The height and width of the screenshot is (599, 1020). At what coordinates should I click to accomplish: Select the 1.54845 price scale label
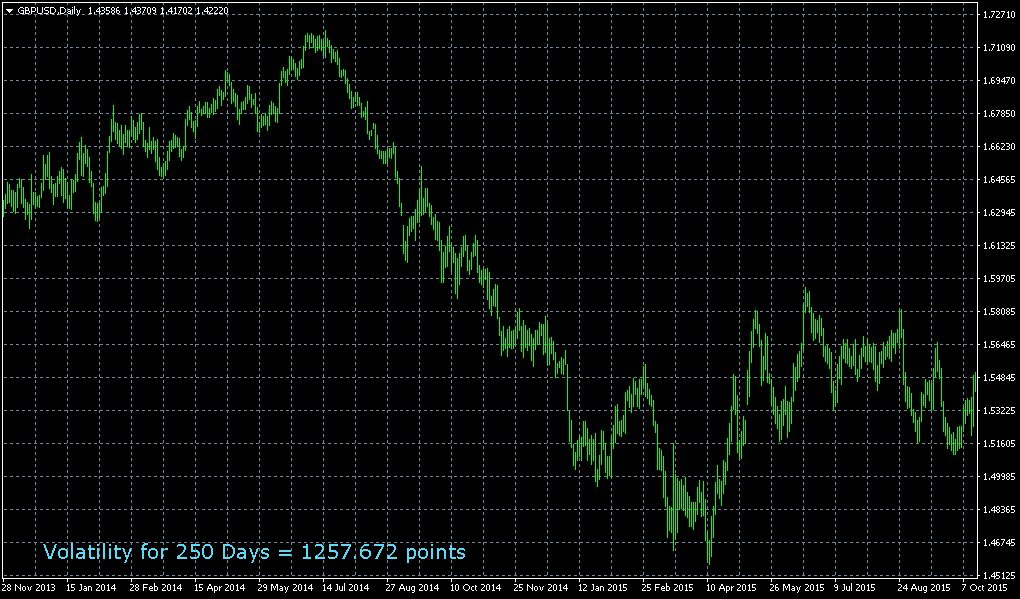(x=1000, y=377)
